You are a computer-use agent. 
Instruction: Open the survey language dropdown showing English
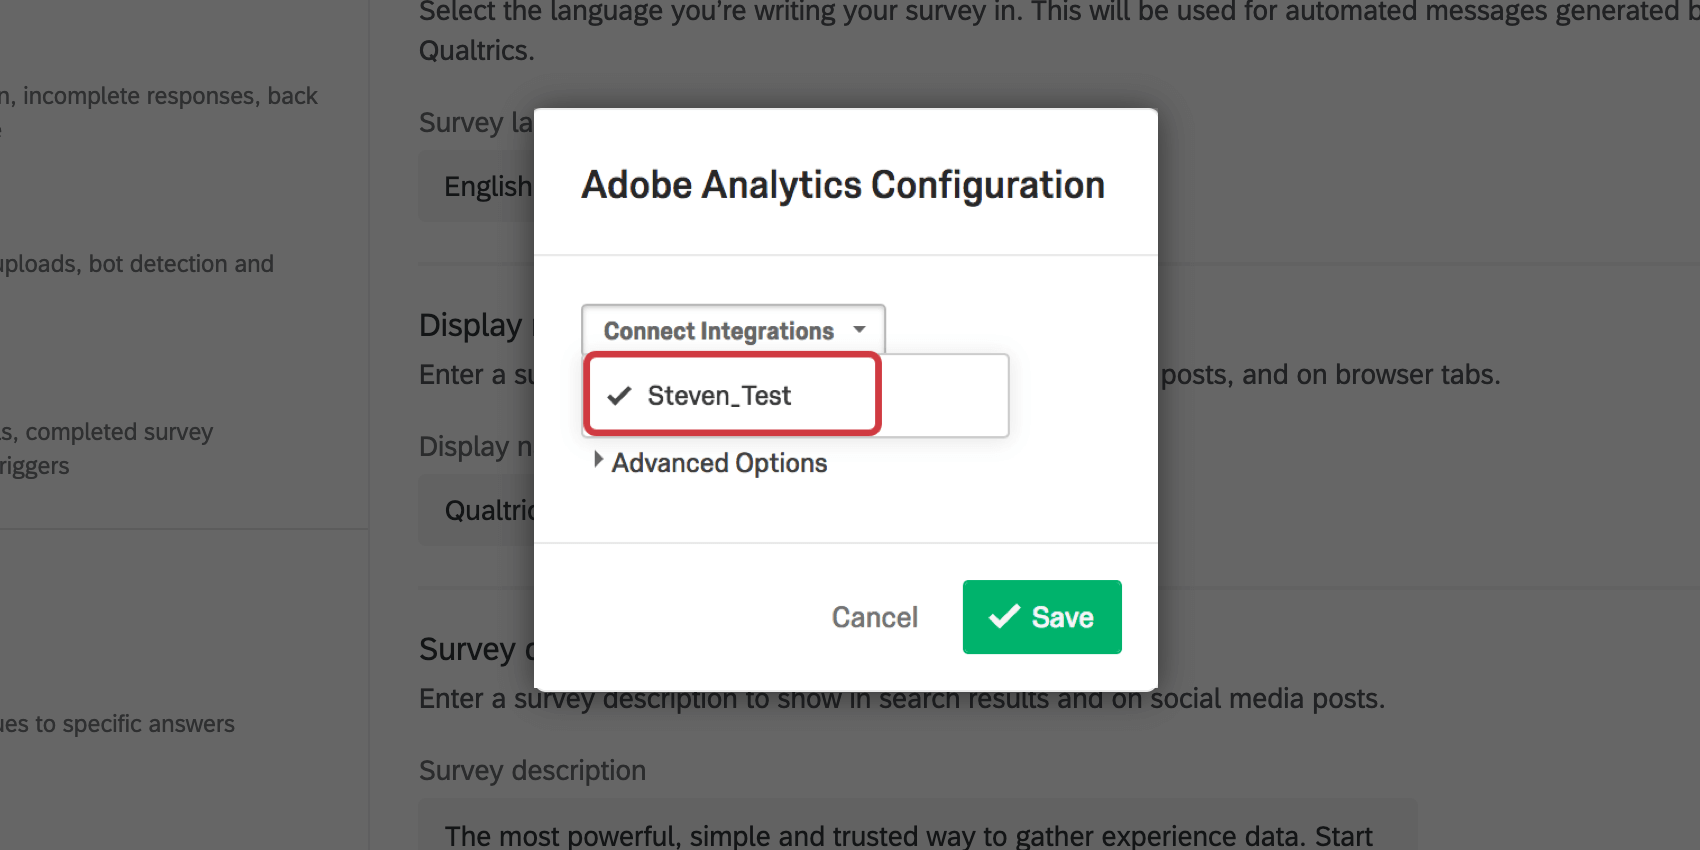click(x=488, y=185)
